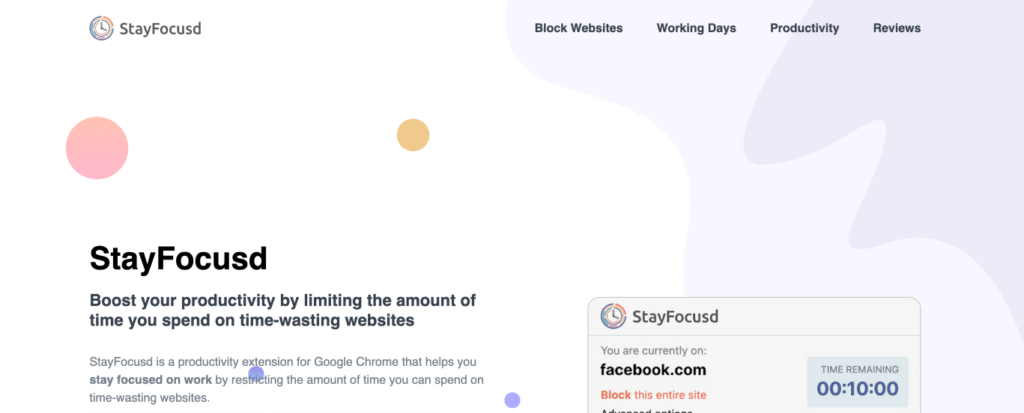Image resolution: width=1024 pixels, height=413 pixels.
Task: Click the paragraph mentioning Google Chrome extension
Action: point(287,380)
